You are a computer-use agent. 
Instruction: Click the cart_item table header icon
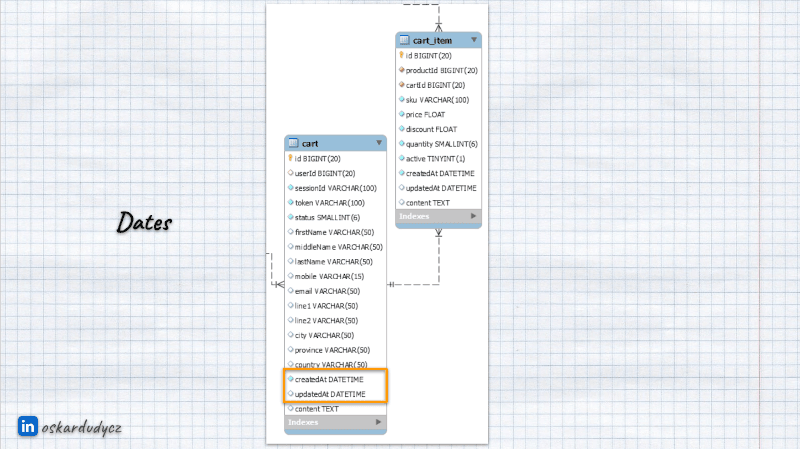pos(405,40)
